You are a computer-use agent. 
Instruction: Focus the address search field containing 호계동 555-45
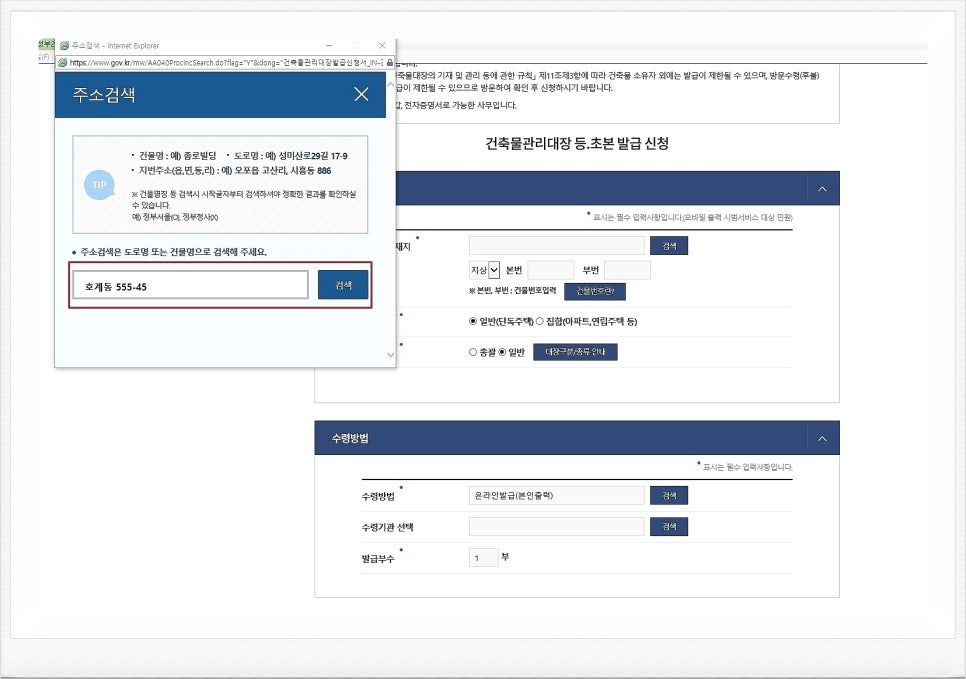click(190, 285)
